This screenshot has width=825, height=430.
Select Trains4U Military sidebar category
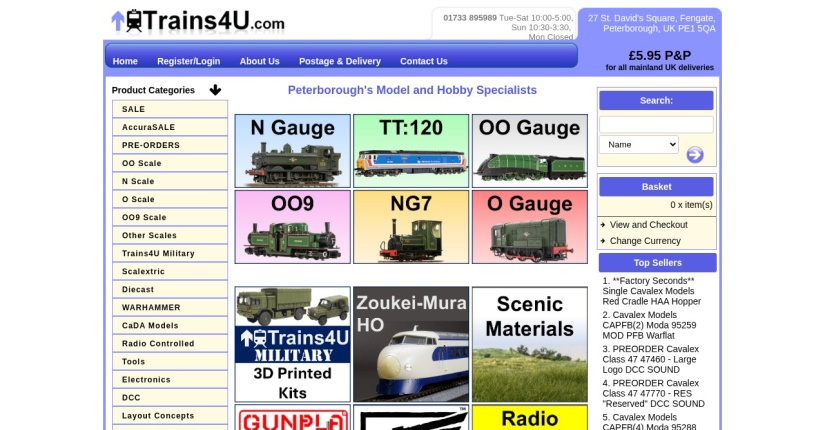(170, 253)
